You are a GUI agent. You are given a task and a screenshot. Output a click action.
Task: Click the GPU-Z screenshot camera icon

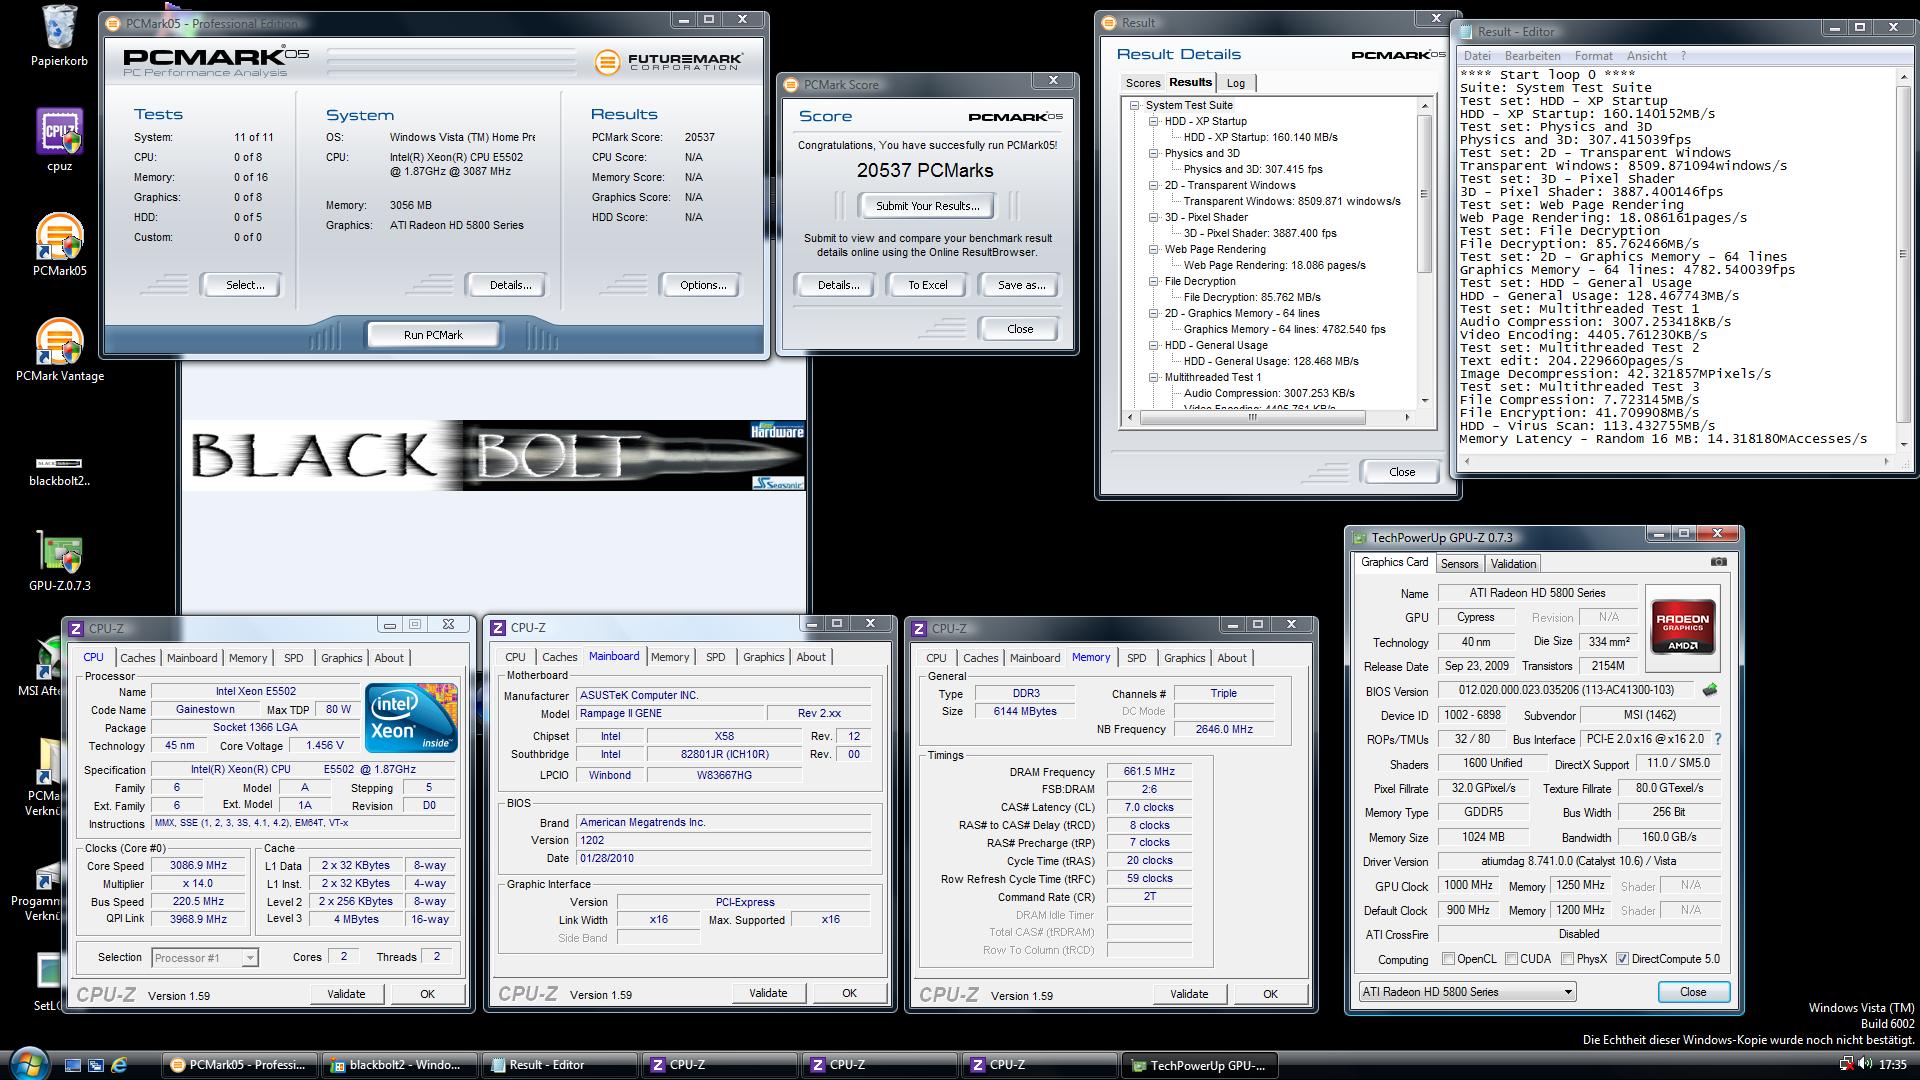[1718, 562]
